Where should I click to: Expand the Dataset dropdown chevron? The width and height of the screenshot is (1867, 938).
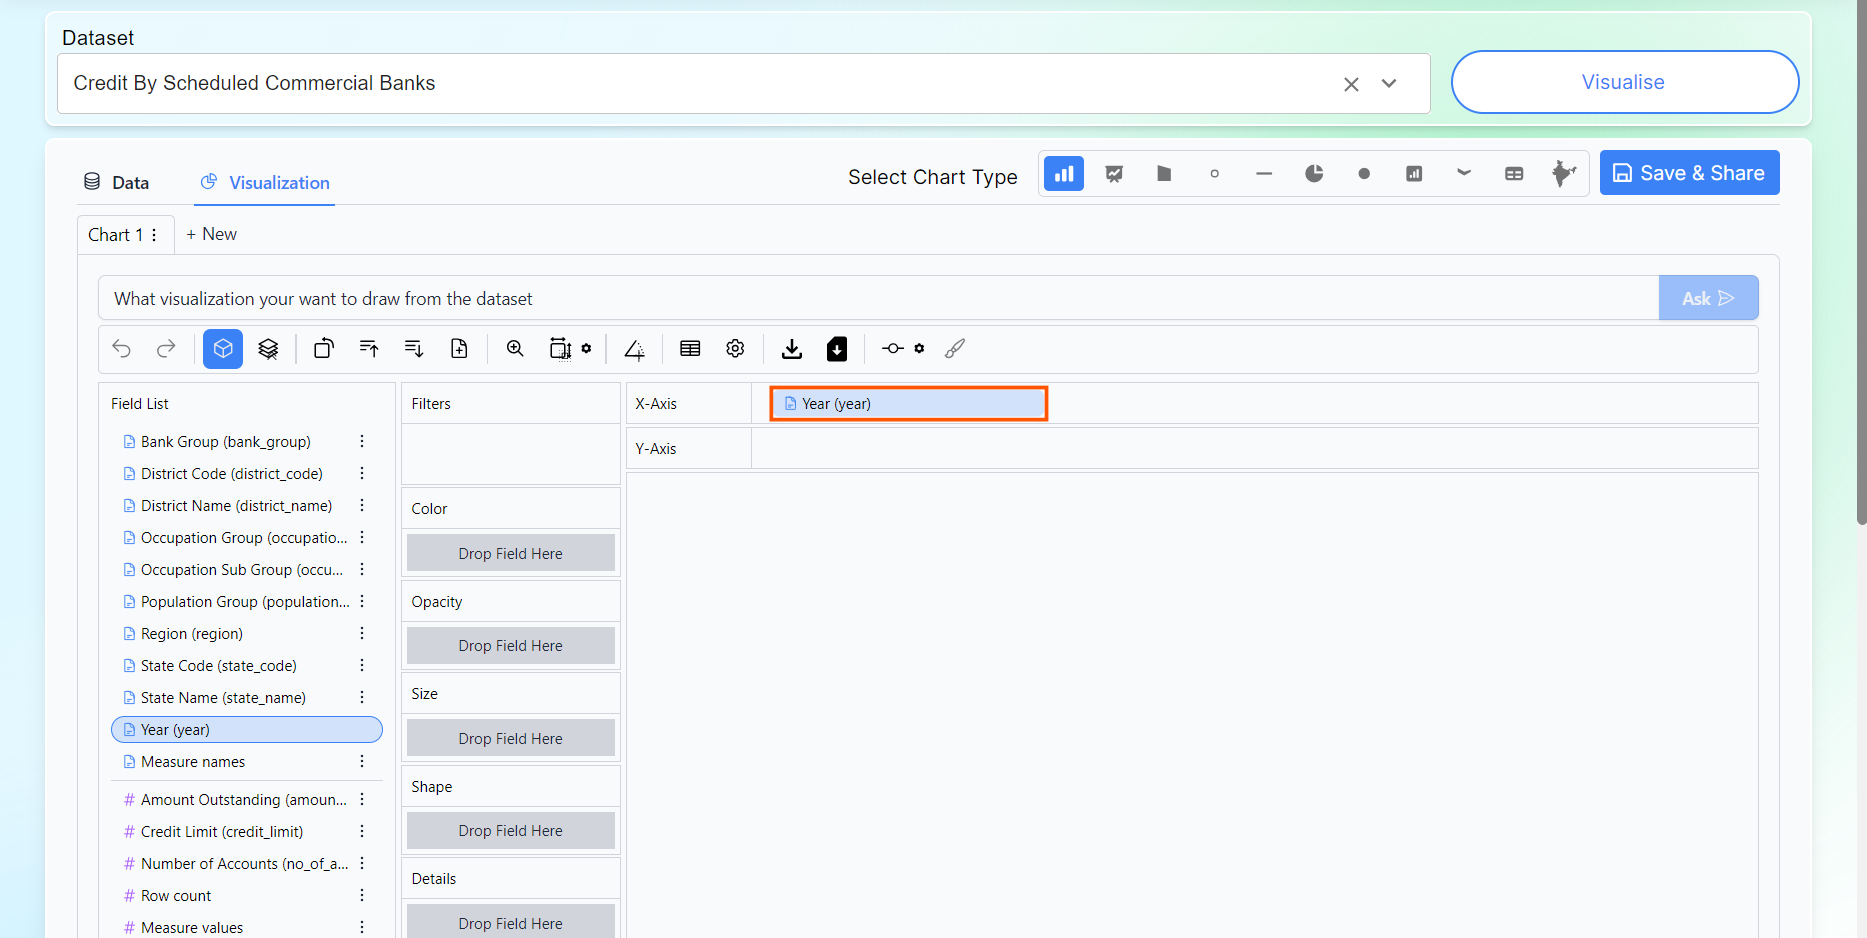1389,84
